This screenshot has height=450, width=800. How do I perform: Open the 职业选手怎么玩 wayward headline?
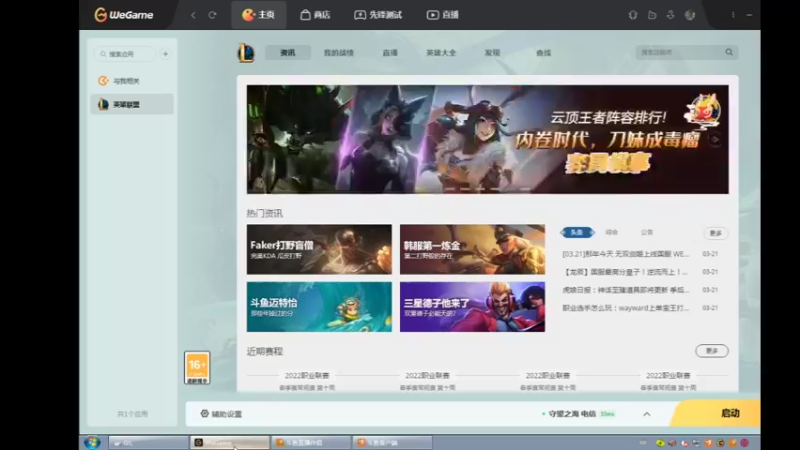(x=626, y=308)
